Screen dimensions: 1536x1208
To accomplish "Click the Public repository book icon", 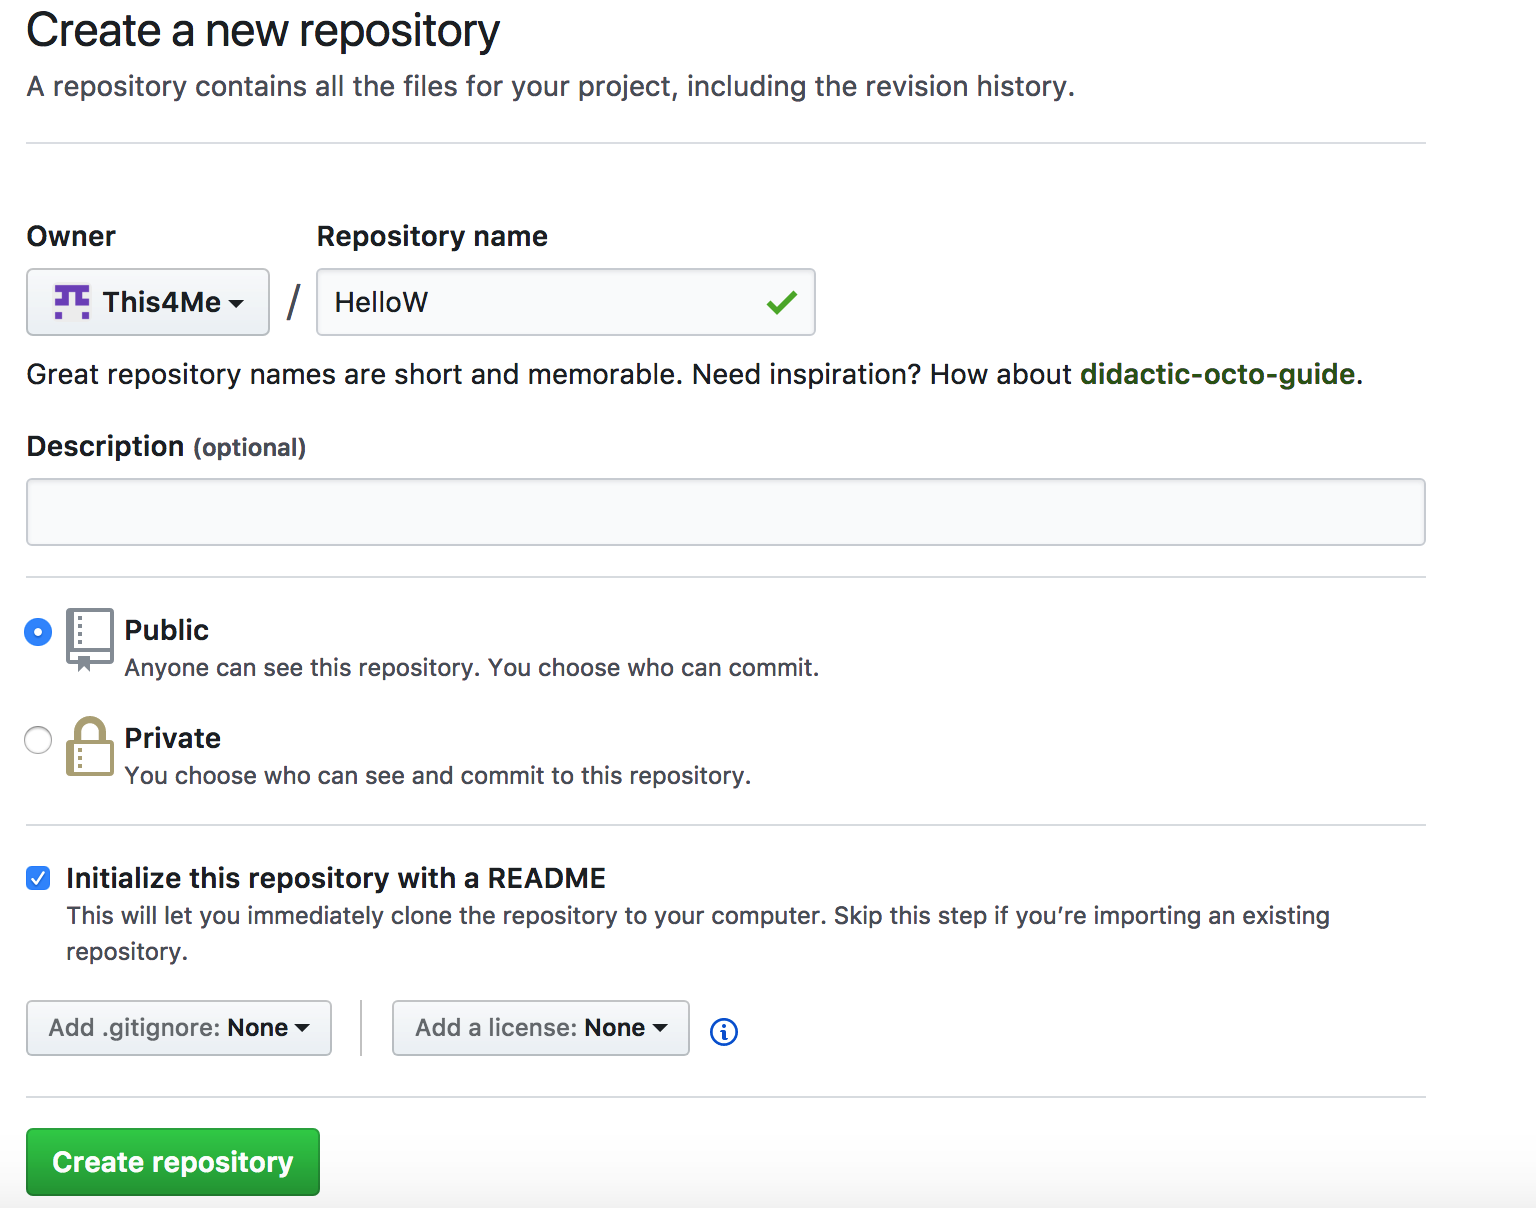I will click(x=89, y=639).
